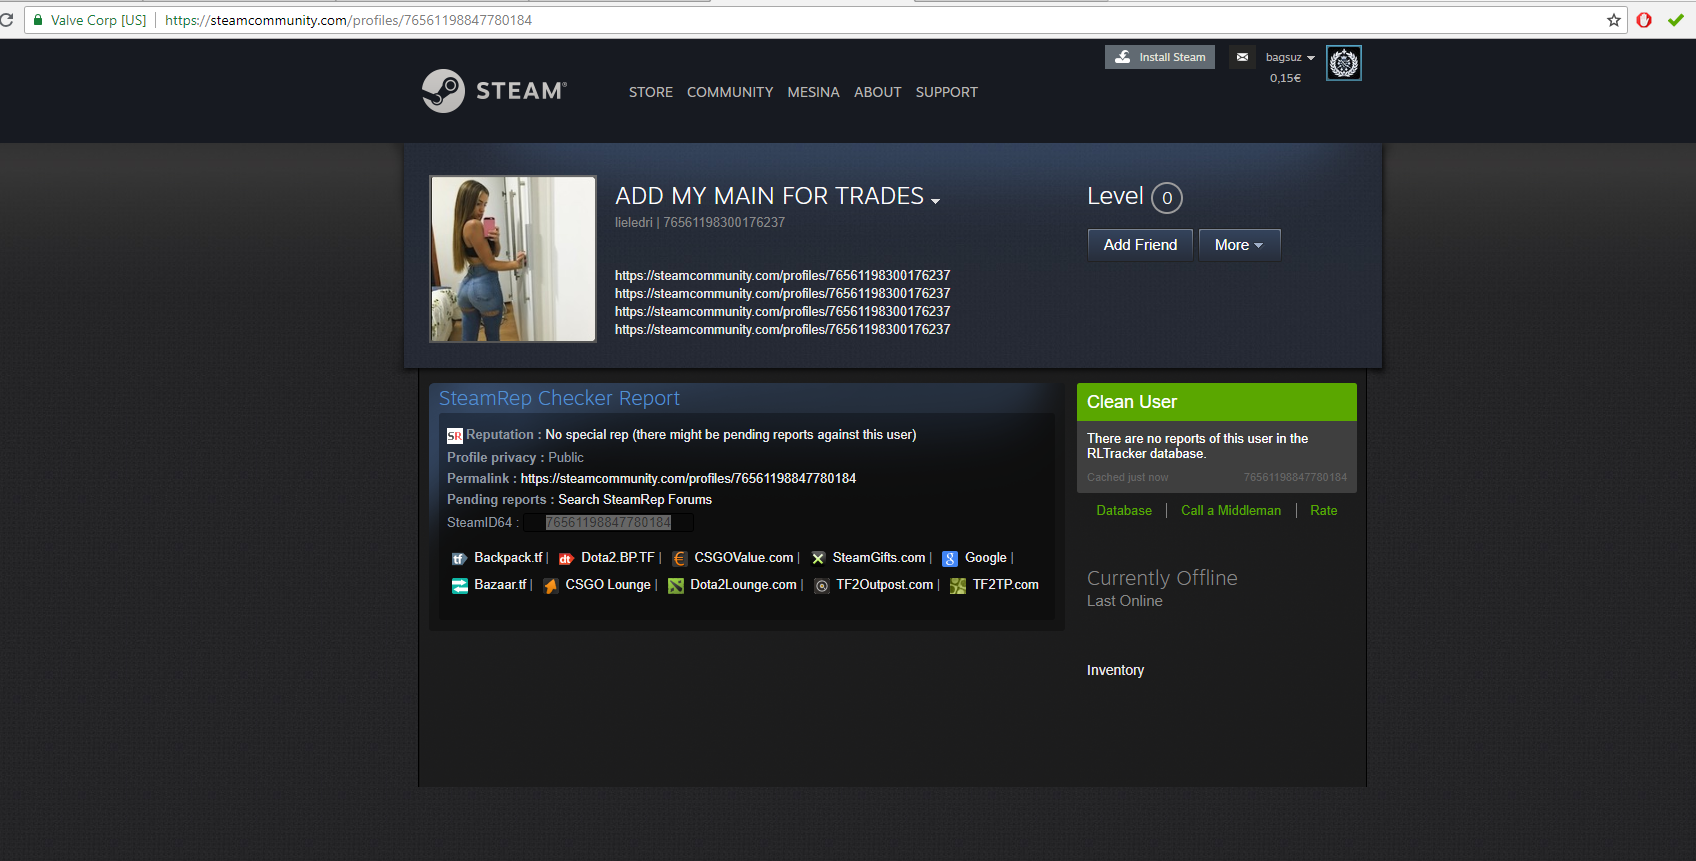
Task: Click the Dota2.BP.TF icon
Action: coord(566,559)
